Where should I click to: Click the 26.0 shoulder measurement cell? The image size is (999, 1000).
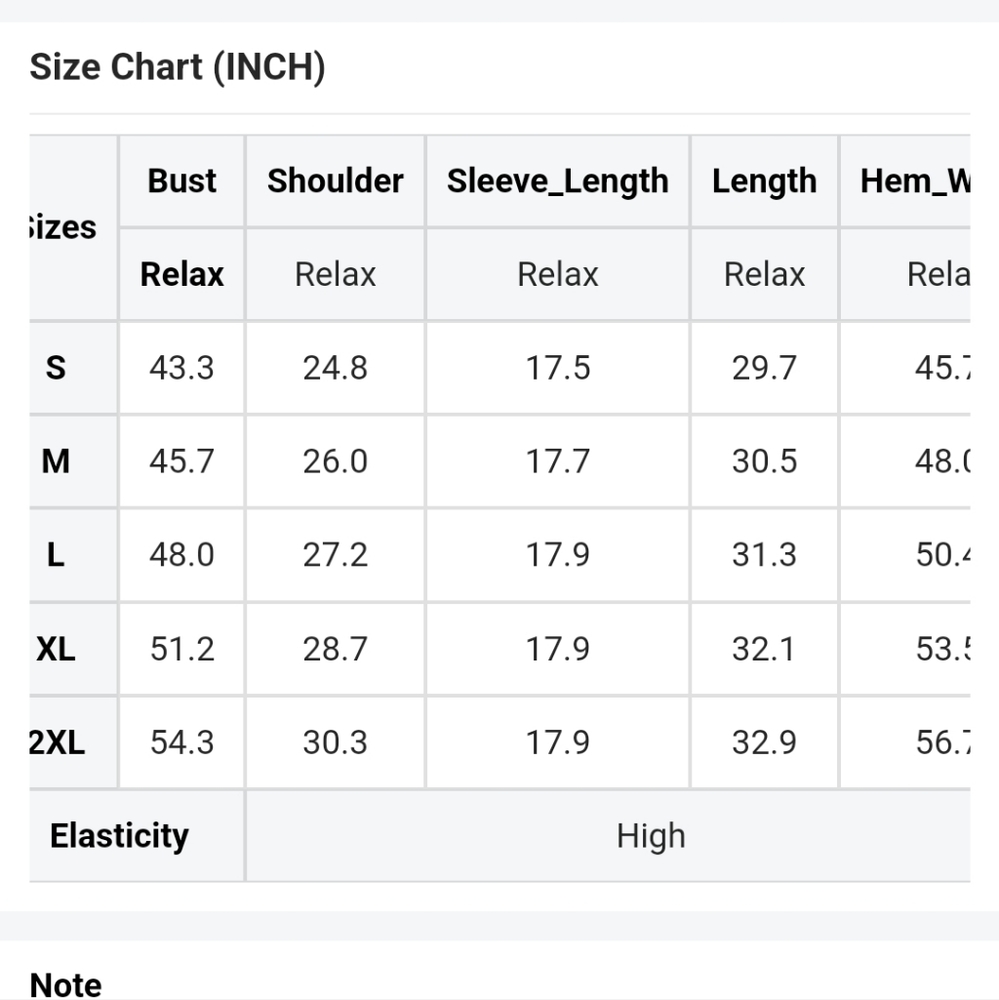(336, 461)
